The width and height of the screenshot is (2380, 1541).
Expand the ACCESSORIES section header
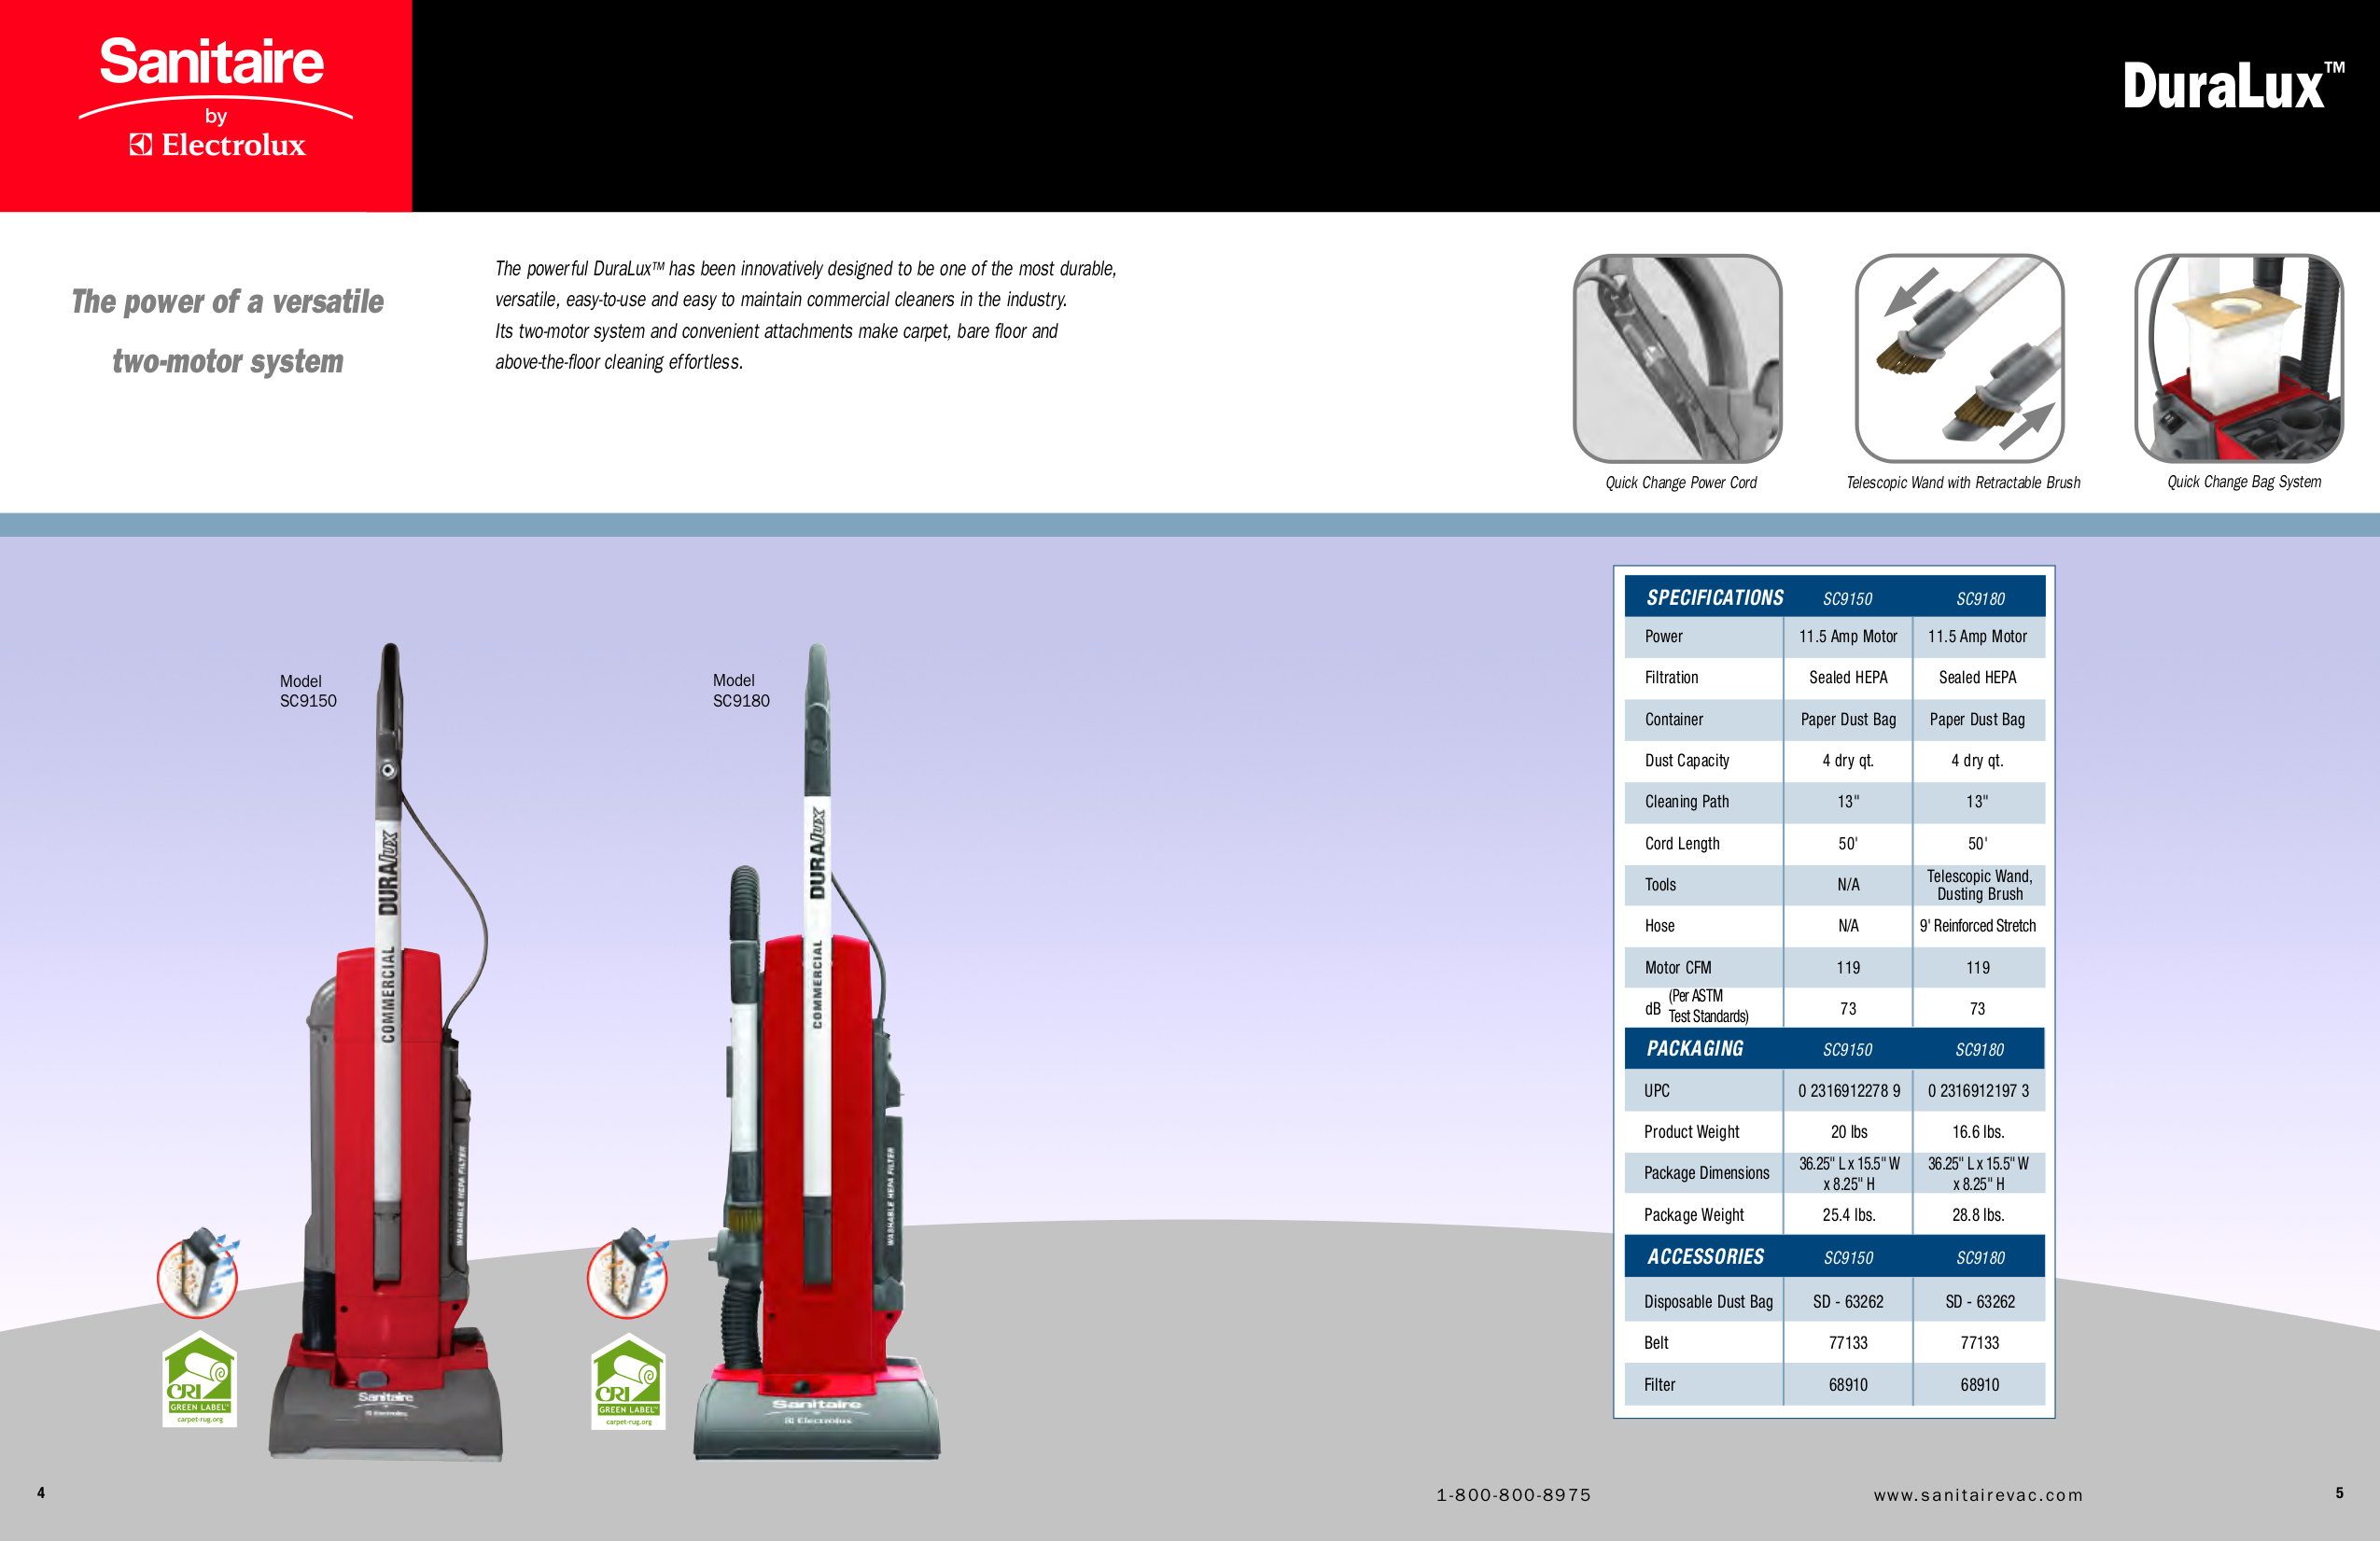(1705, 1256)
